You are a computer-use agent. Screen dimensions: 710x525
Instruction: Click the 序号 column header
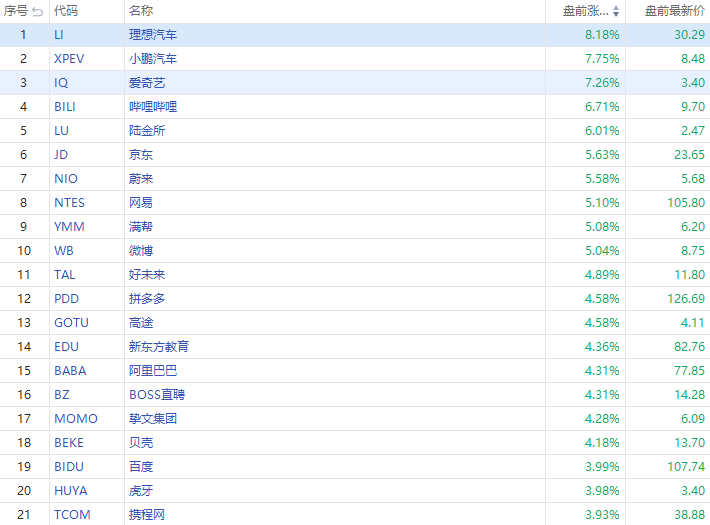click(x=16, y=11)
